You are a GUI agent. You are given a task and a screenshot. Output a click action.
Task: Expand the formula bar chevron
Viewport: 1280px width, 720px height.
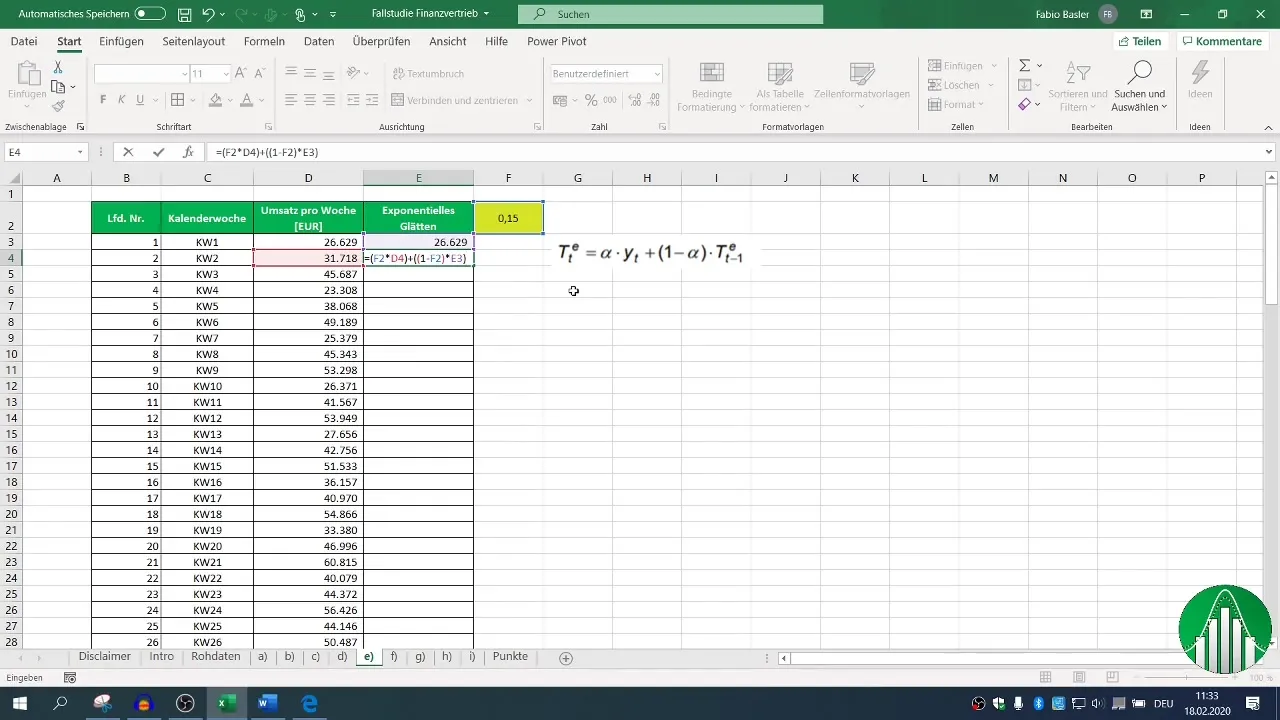pyautogui.click(x=1269, y=152)
